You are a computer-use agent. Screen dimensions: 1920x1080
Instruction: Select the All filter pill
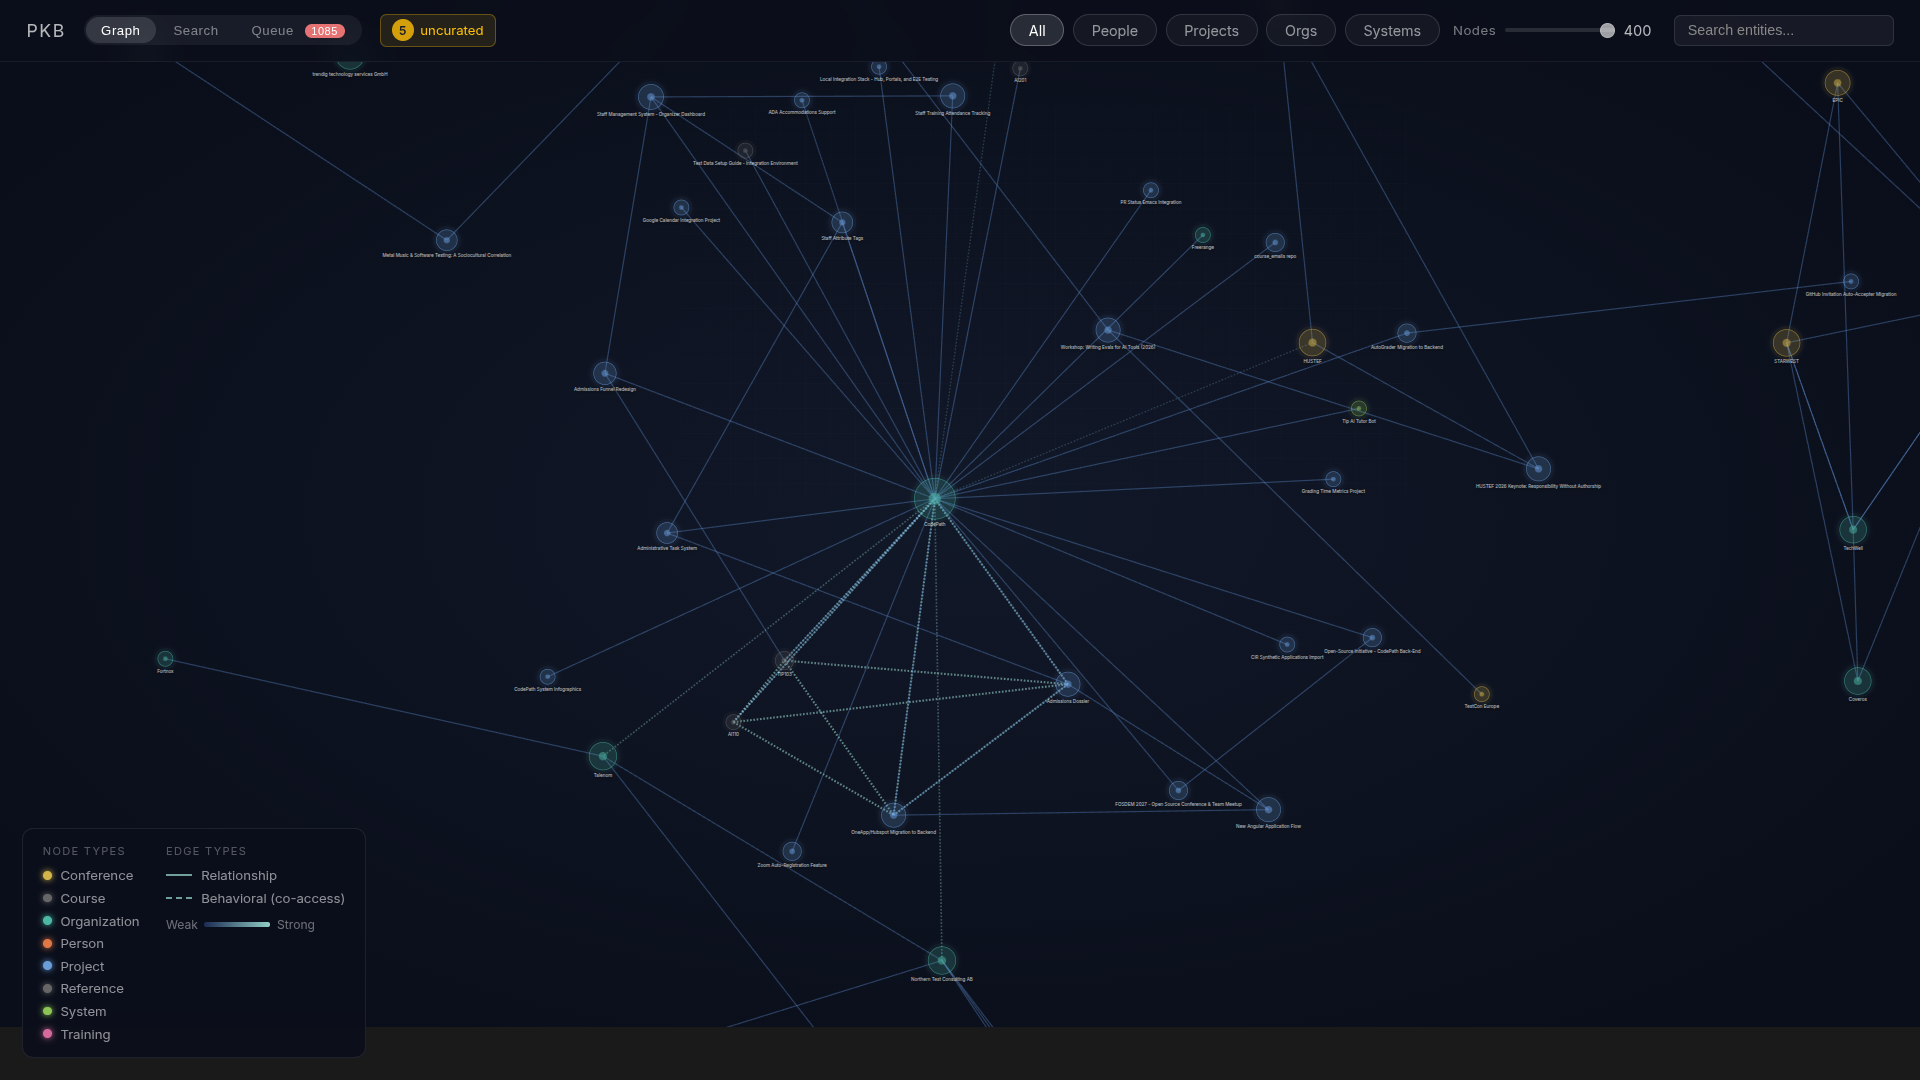pyautogui.click(x=1037, y=30)
